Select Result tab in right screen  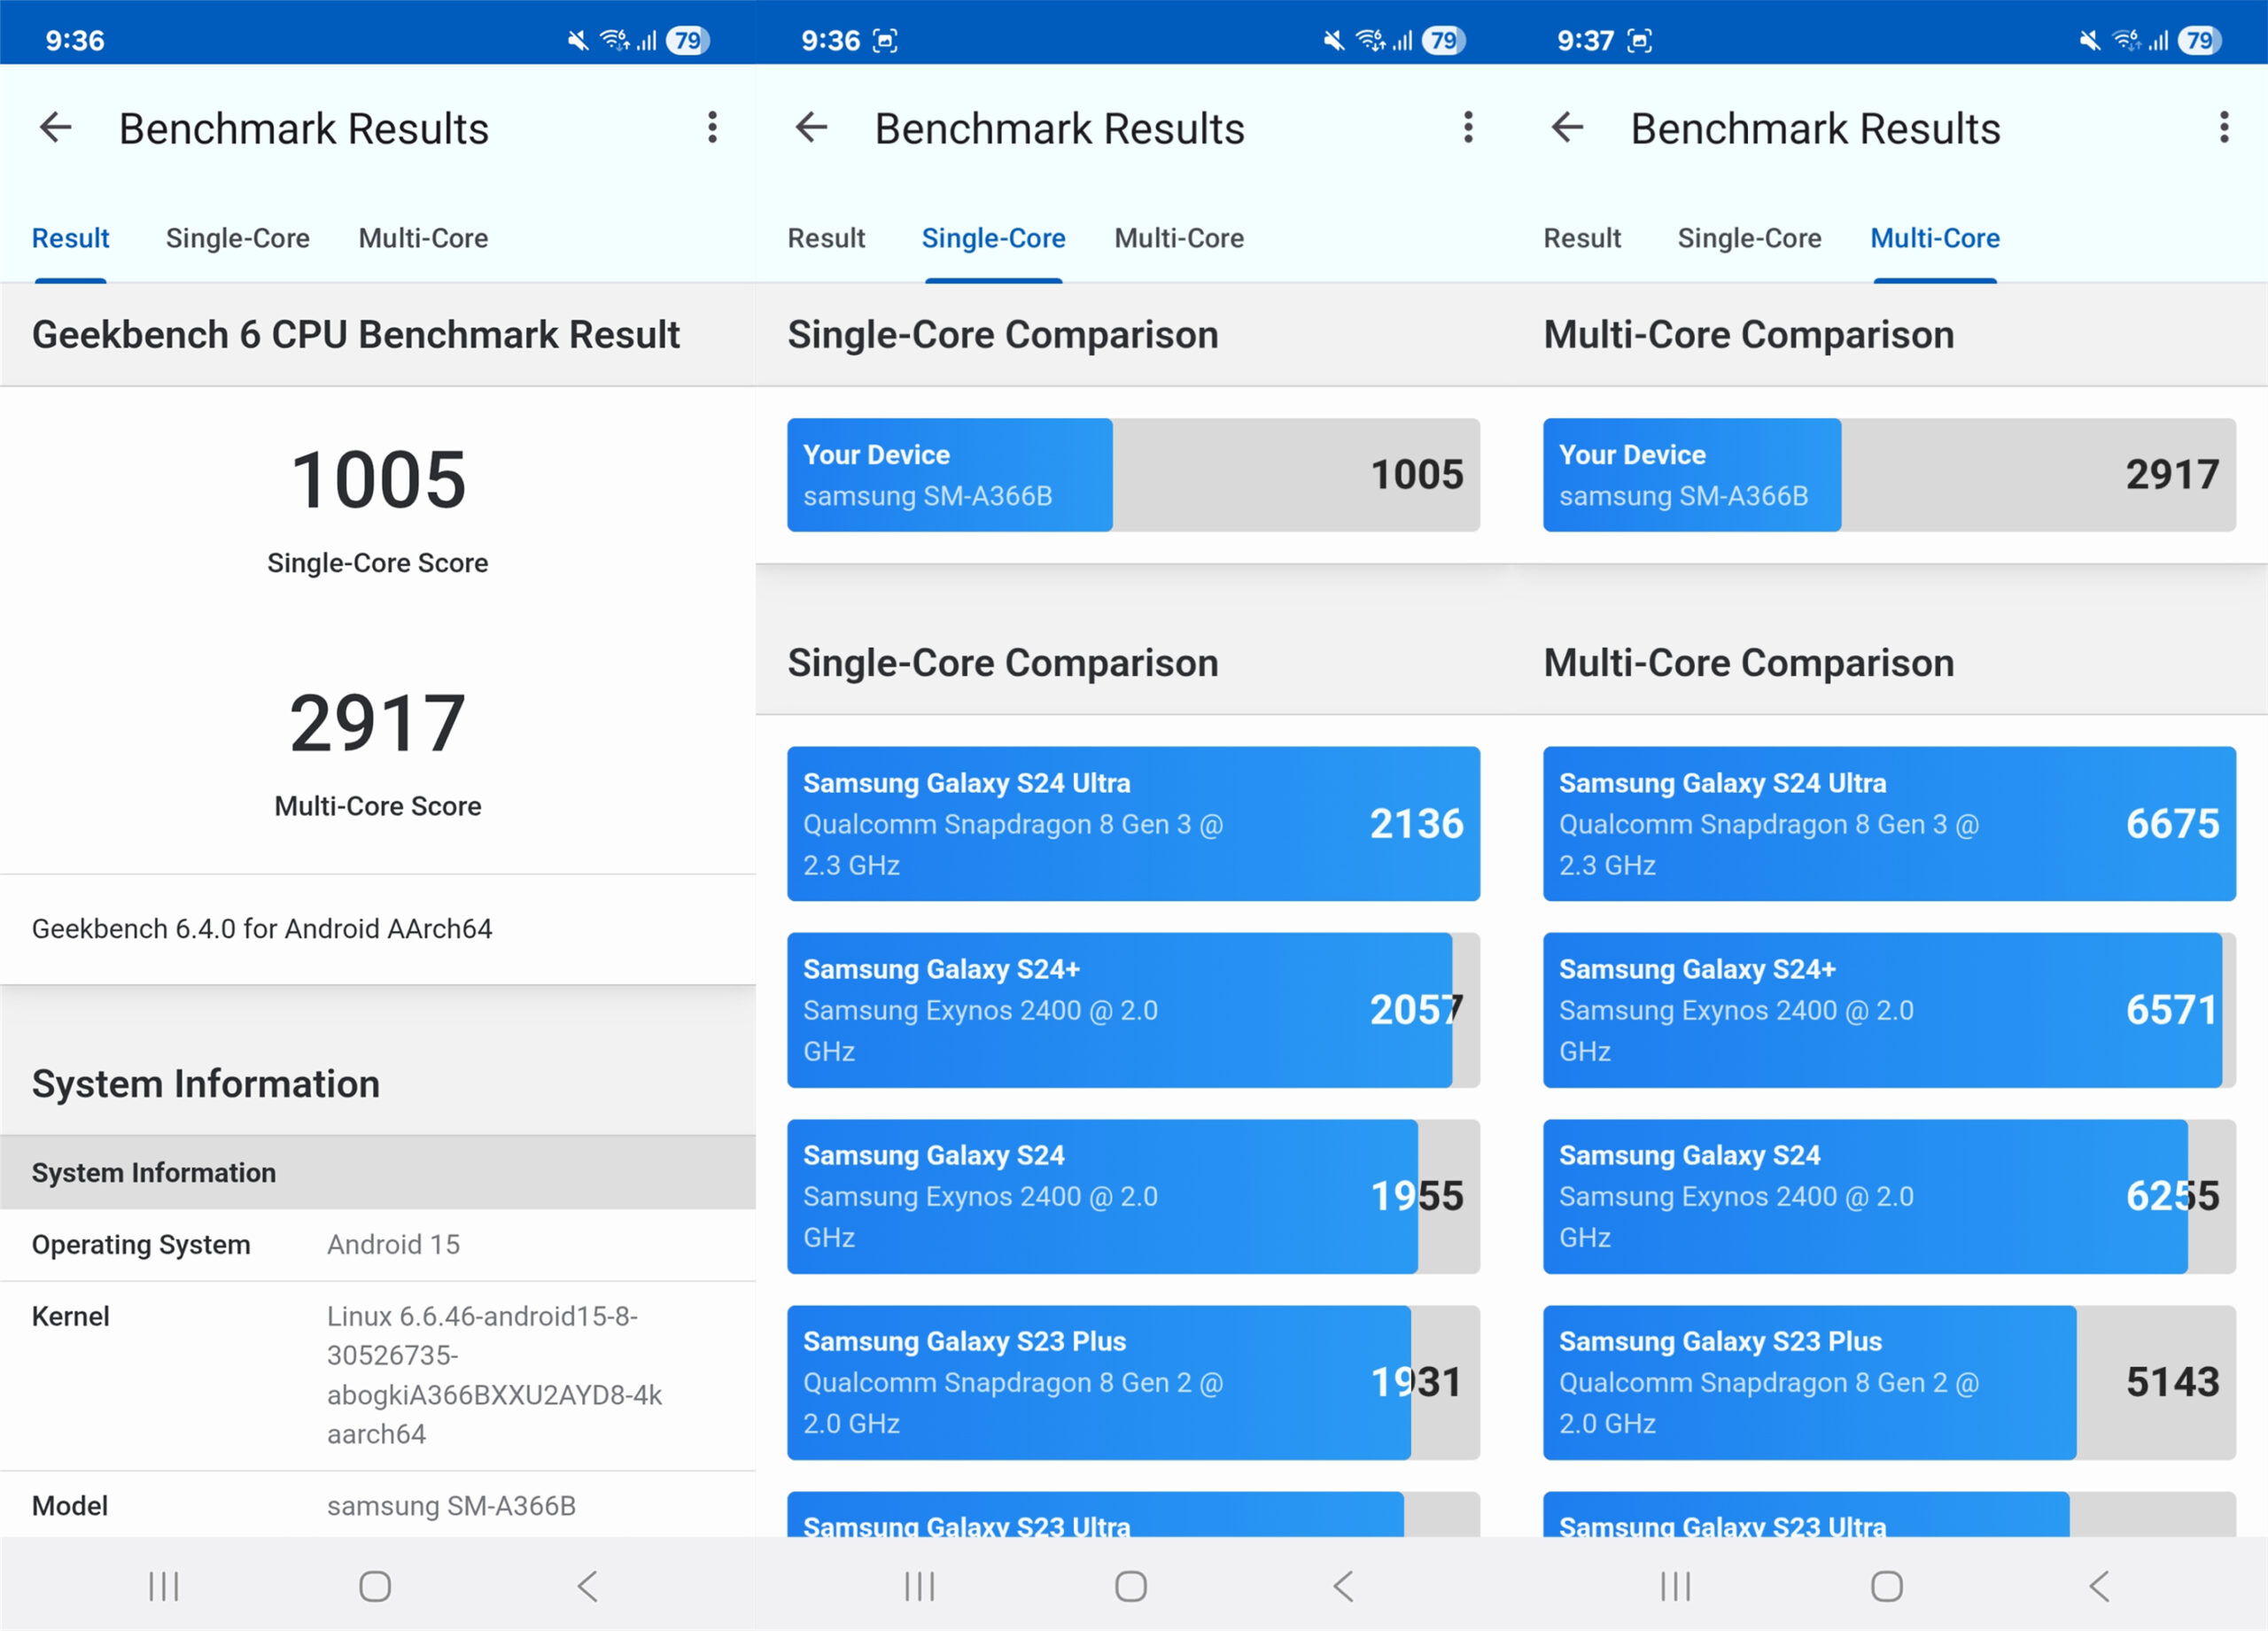click(x=1582, y=238)
